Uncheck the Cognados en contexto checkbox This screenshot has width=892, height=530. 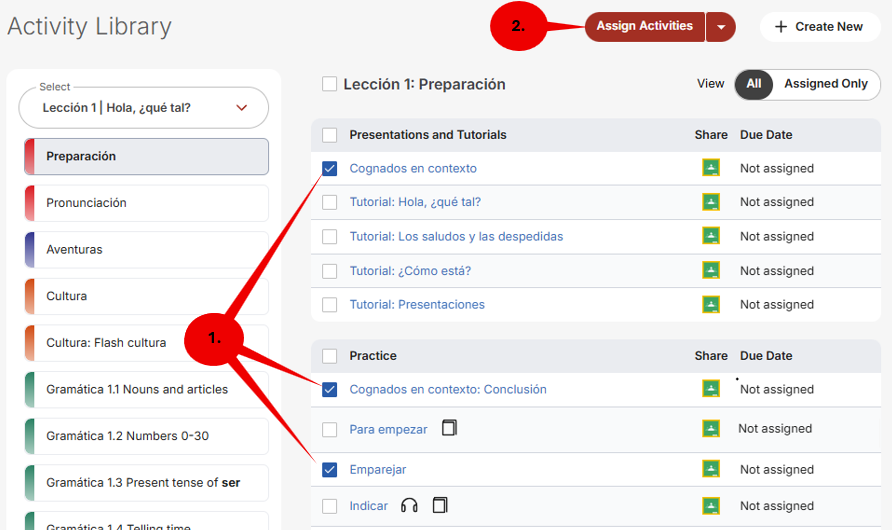(x=329, y=168)
